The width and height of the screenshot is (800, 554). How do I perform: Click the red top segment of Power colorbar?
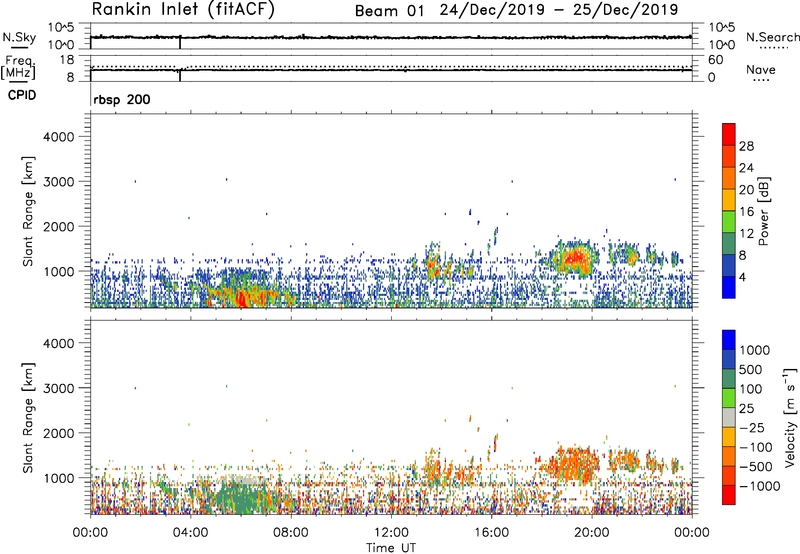[x=729, y=134]
